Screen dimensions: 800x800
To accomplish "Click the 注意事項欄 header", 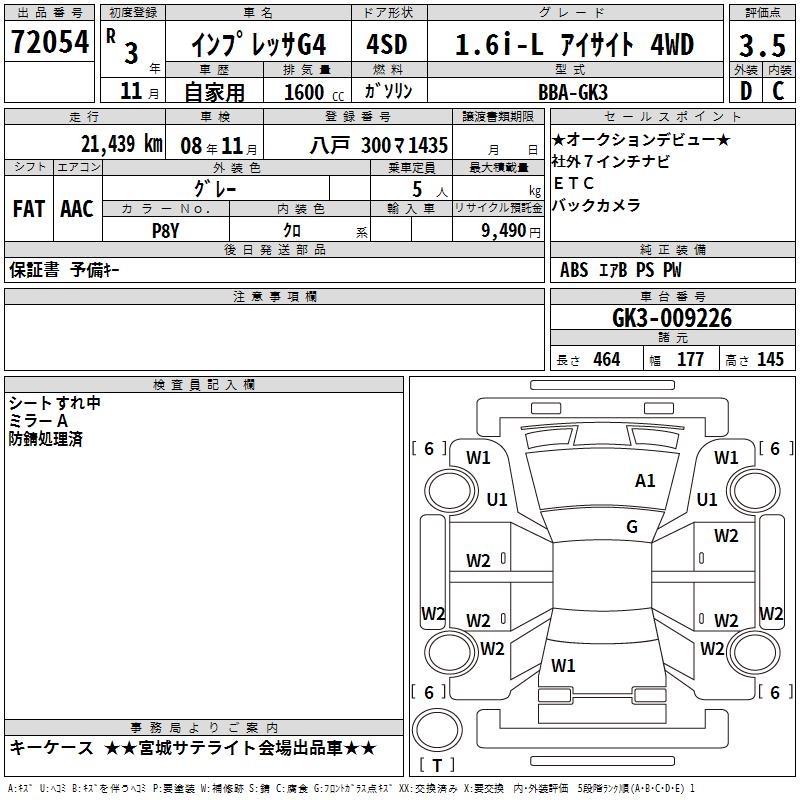I will [274, 296].
